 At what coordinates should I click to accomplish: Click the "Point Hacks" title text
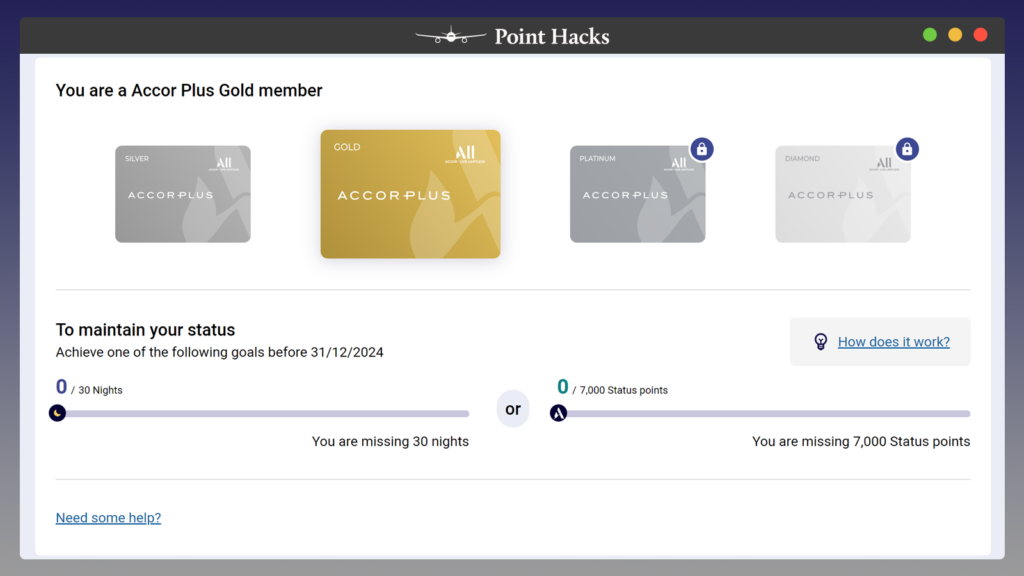pos(551,36)
